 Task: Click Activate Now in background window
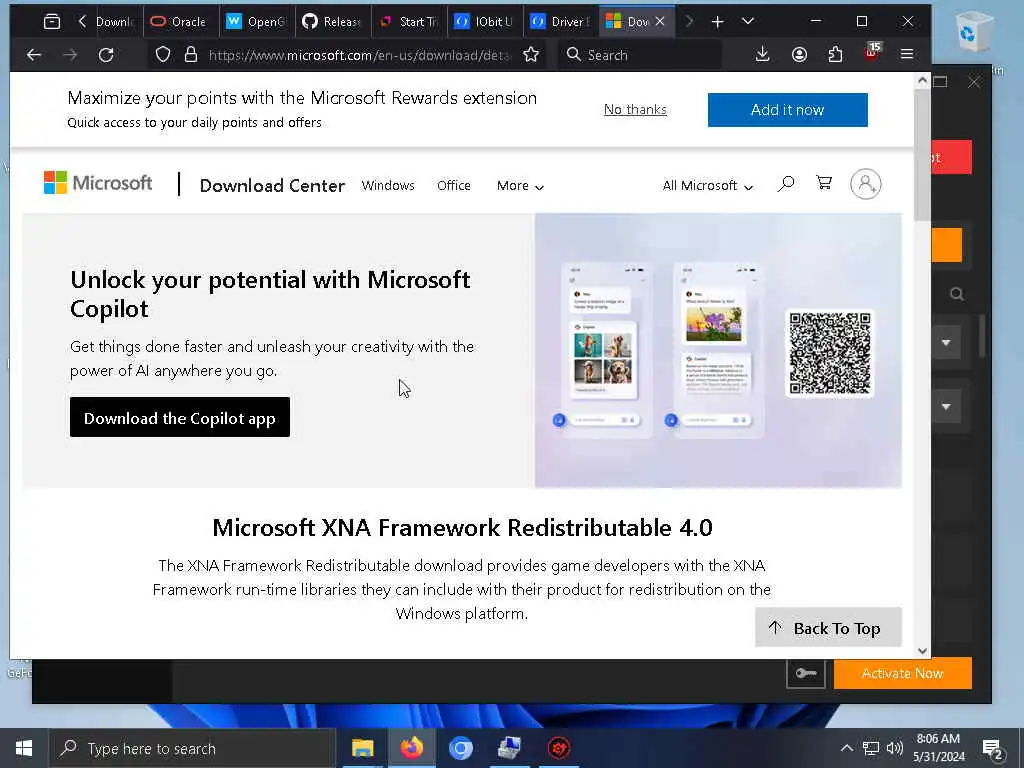pyautogui.click(x=903, y=673)
